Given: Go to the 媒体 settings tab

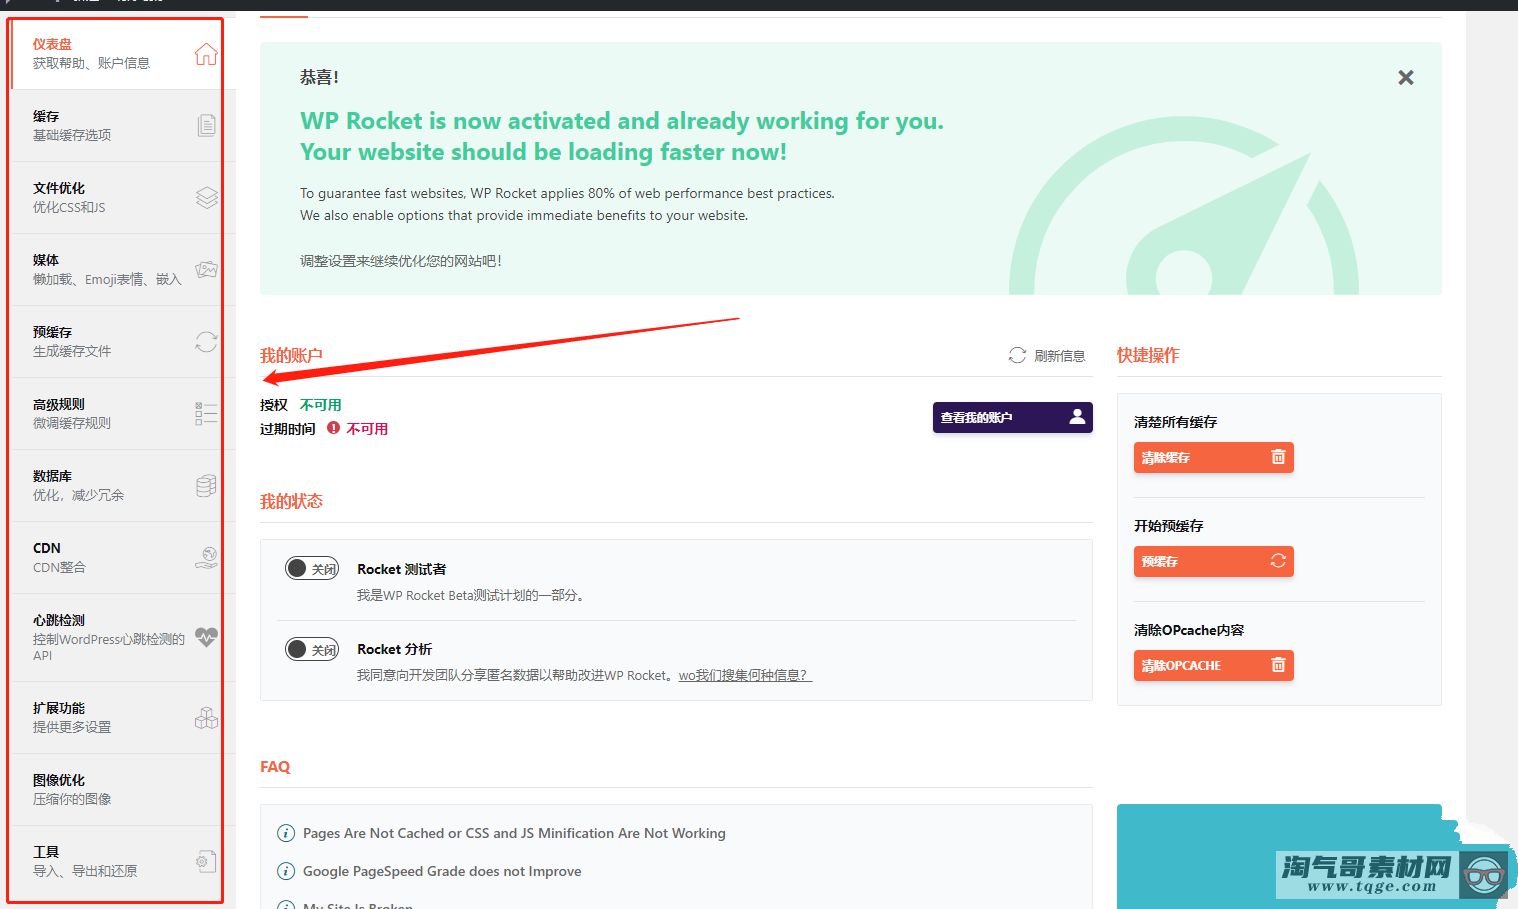Looking at the screenshot, I should pyautogui.click(x=123, y=270).
